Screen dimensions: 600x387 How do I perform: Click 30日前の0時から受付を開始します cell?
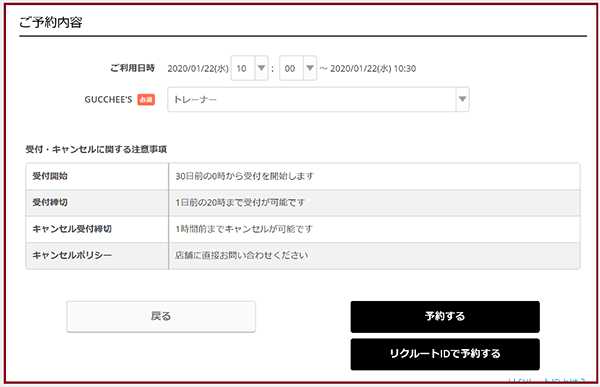pos(374,176)
